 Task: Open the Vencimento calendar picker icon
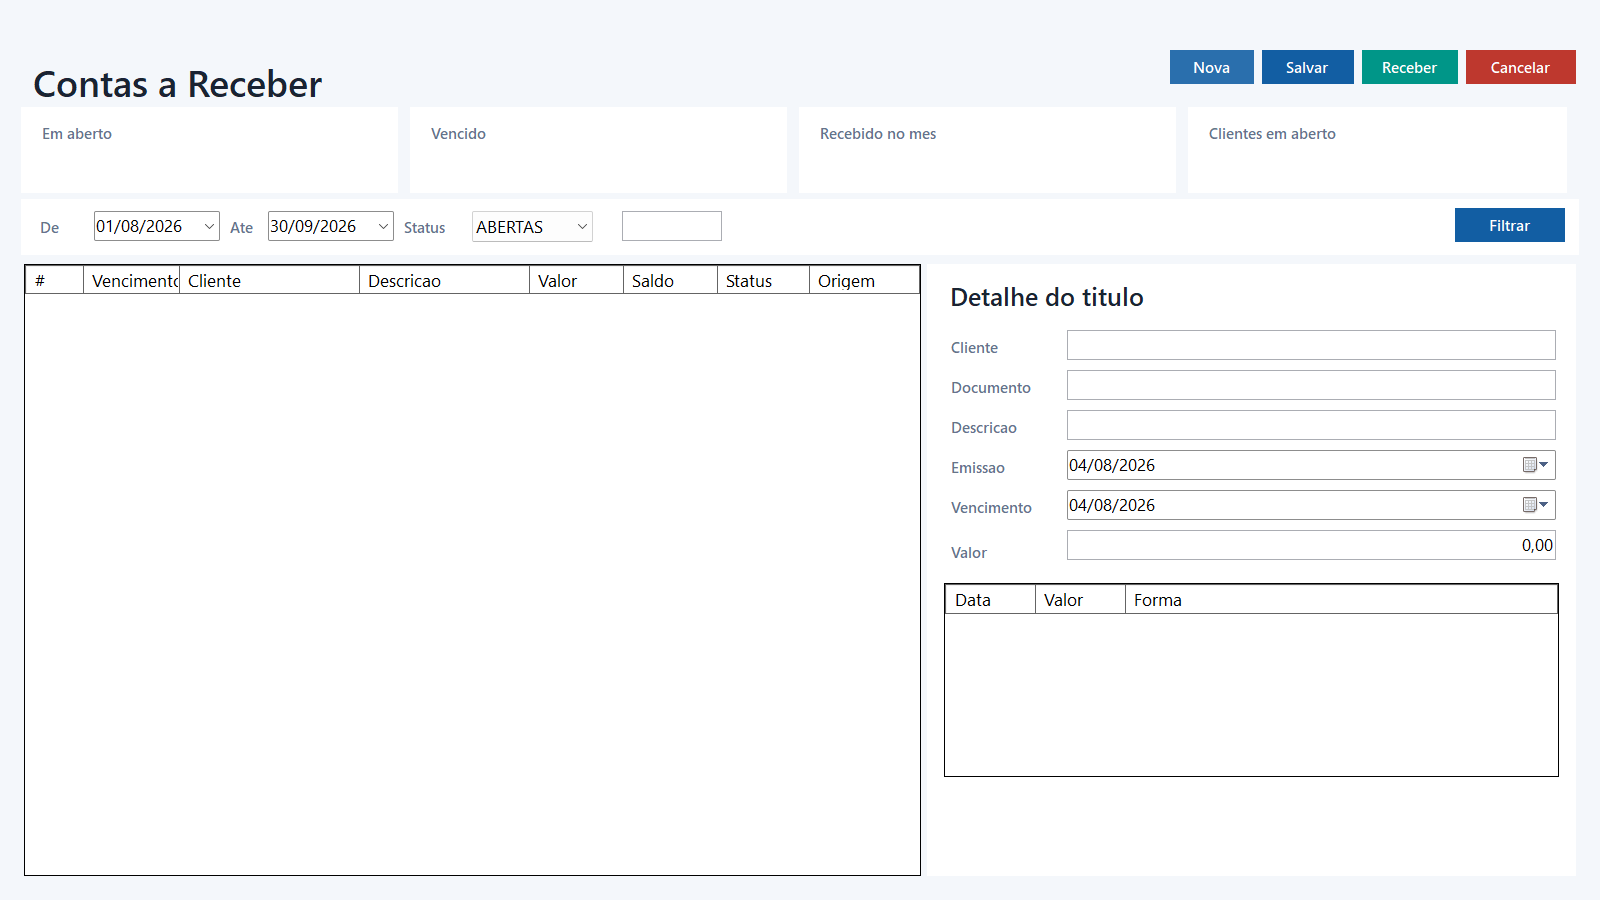click(x=1535, y=505)
